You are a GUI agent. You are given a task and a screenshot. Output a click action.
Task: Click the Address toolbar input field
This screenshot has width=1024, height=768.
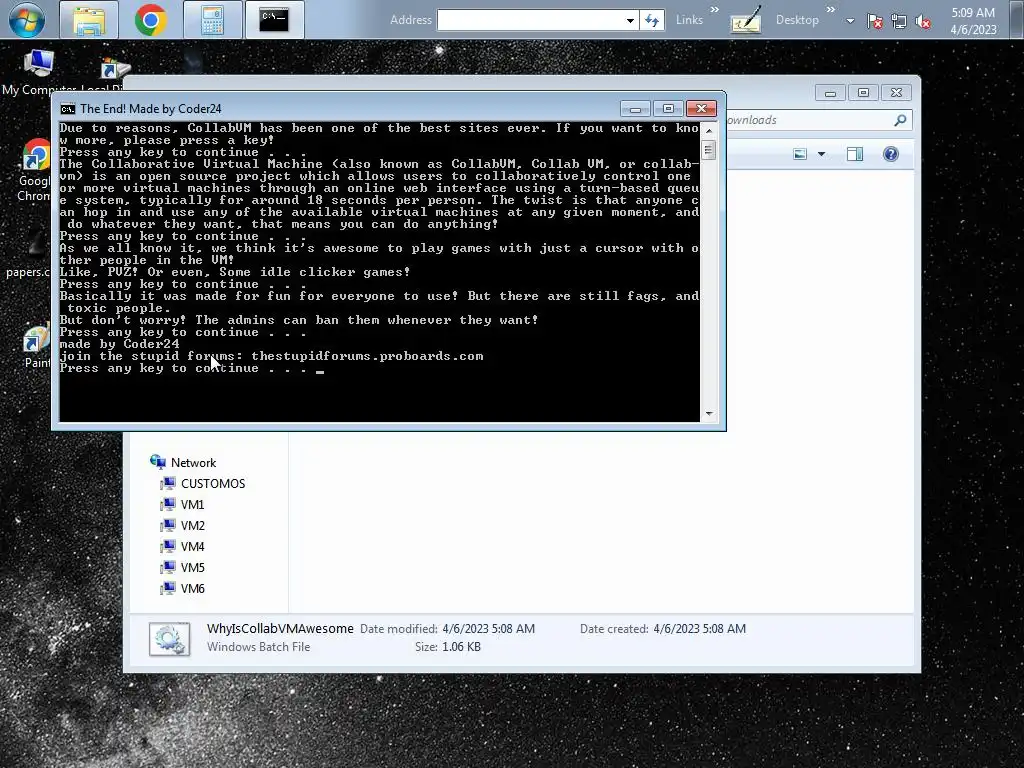point(529,20)
